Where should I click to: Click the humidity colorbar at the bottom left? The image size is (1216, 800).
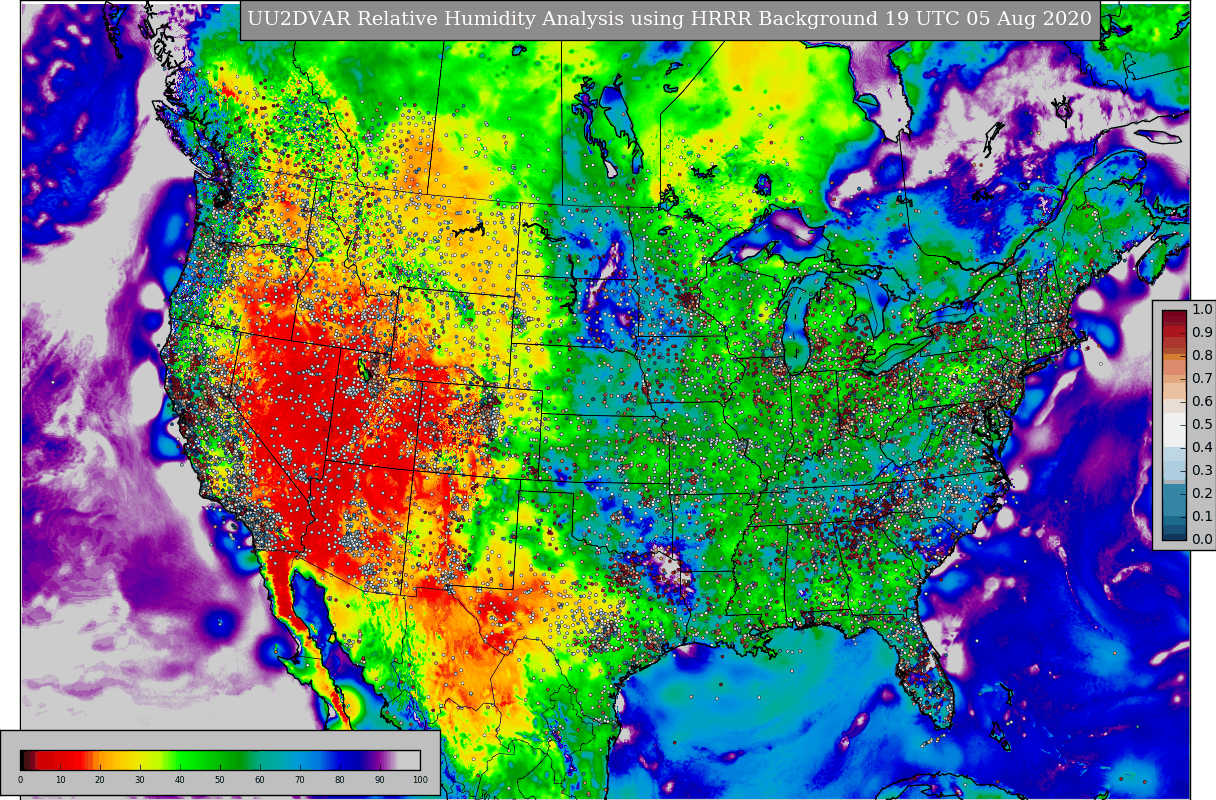pos(220,760)
